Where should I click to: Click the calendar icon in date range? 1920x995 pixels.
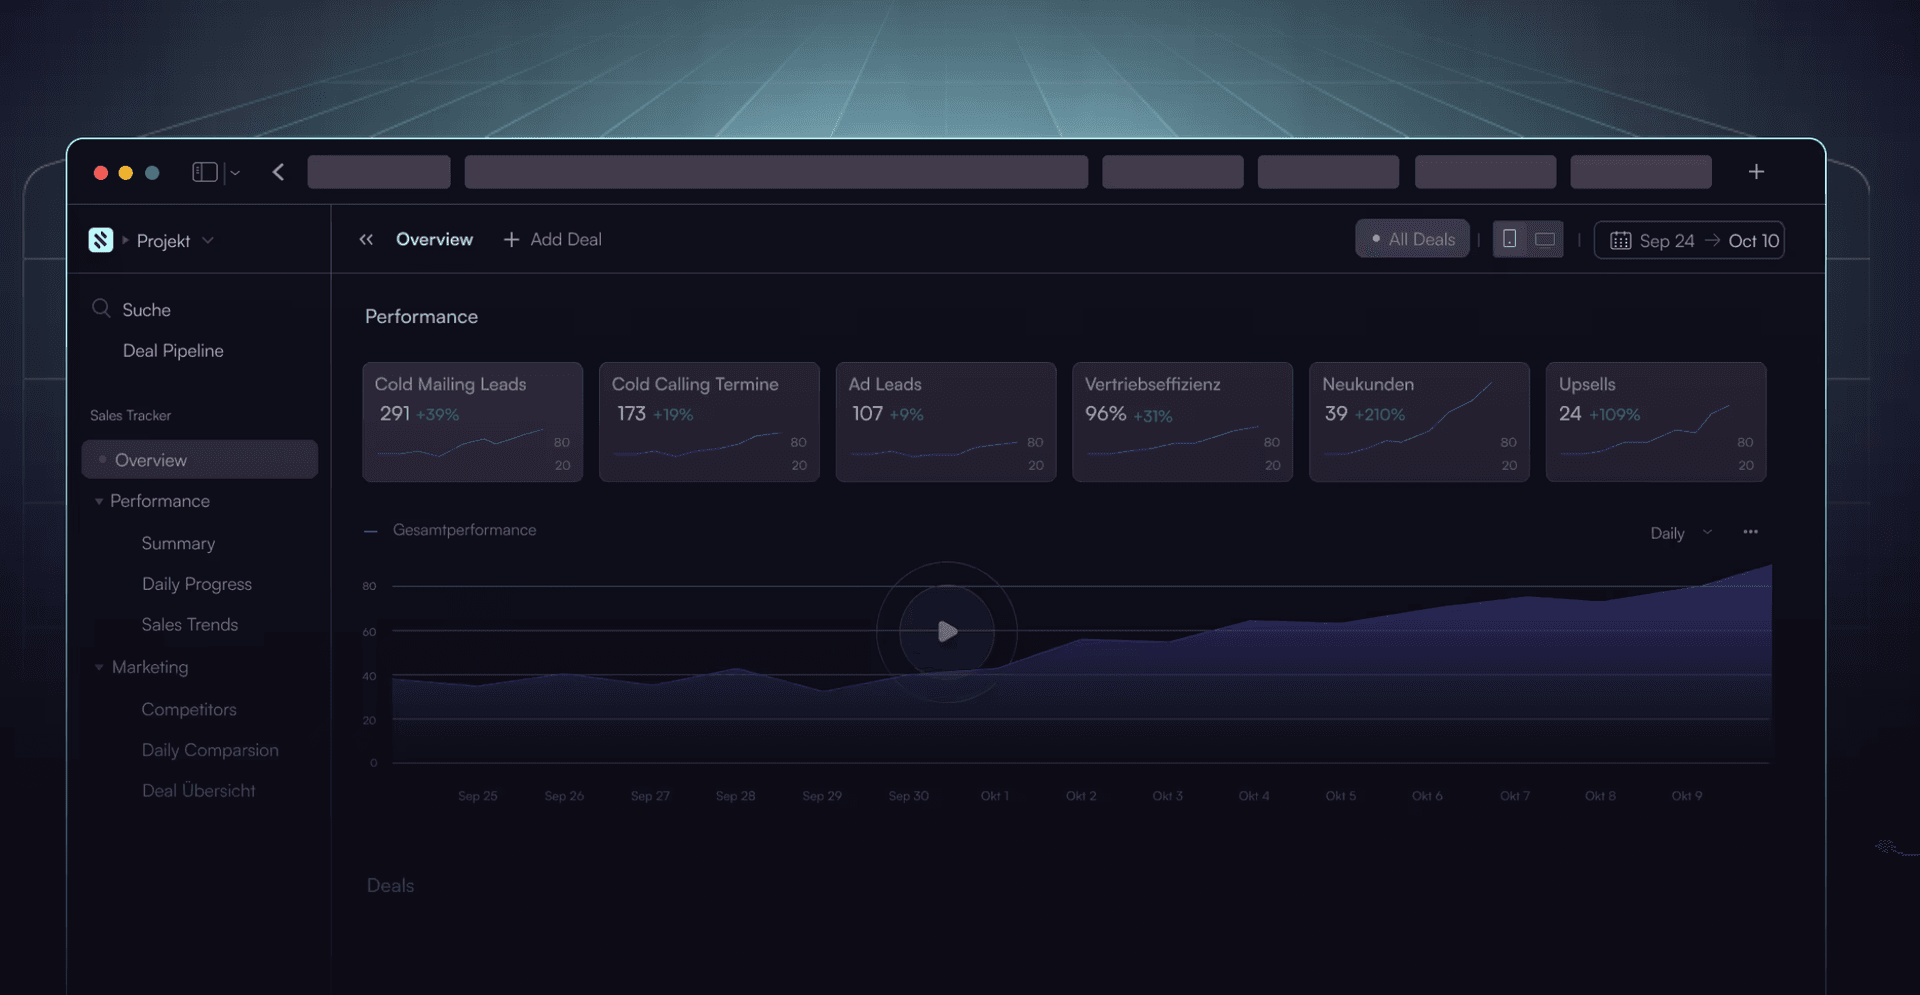pyautogui.click(x=1620, y=241)
